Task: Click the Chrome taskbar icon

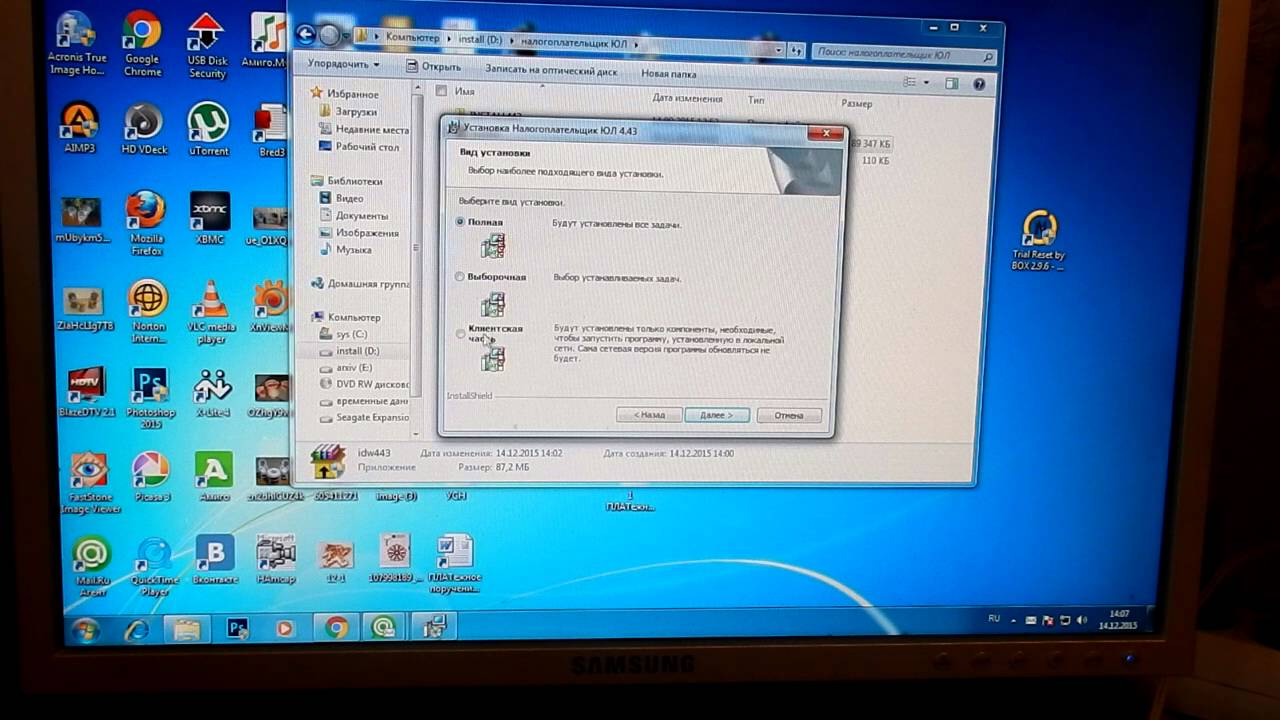Action: 336,628
